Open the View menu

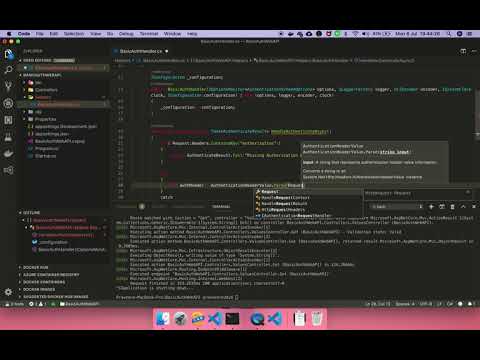coord(96,34)
